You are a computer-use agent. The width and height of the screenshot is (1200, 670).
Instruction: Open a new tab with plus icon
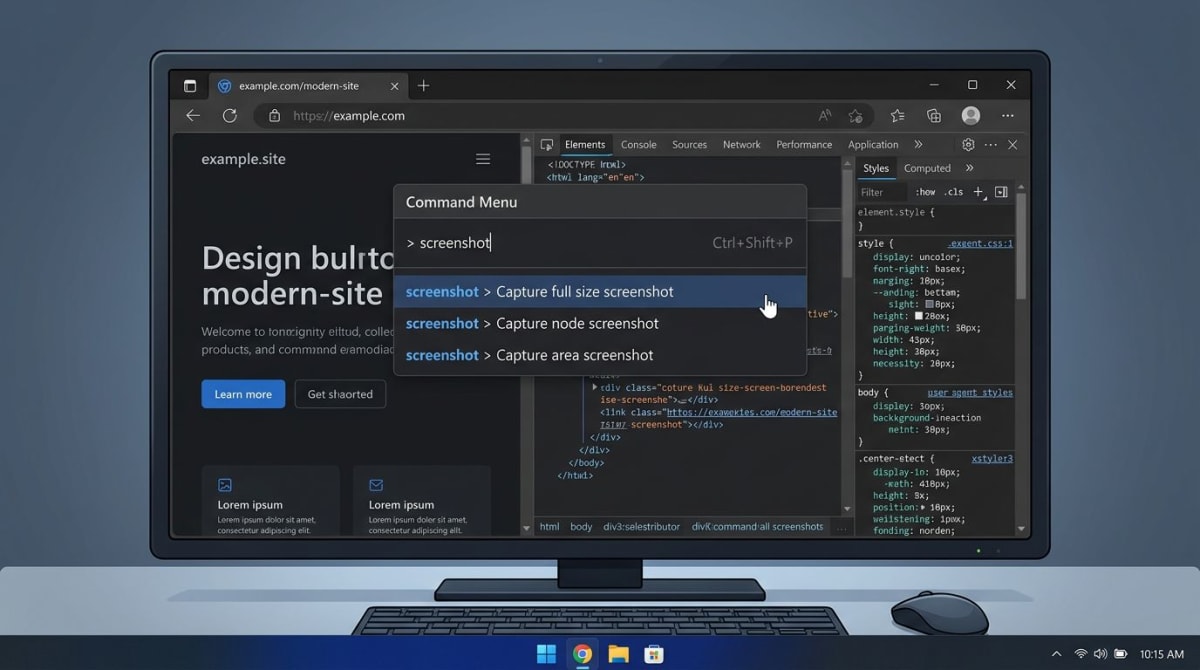tap(423, 86)
